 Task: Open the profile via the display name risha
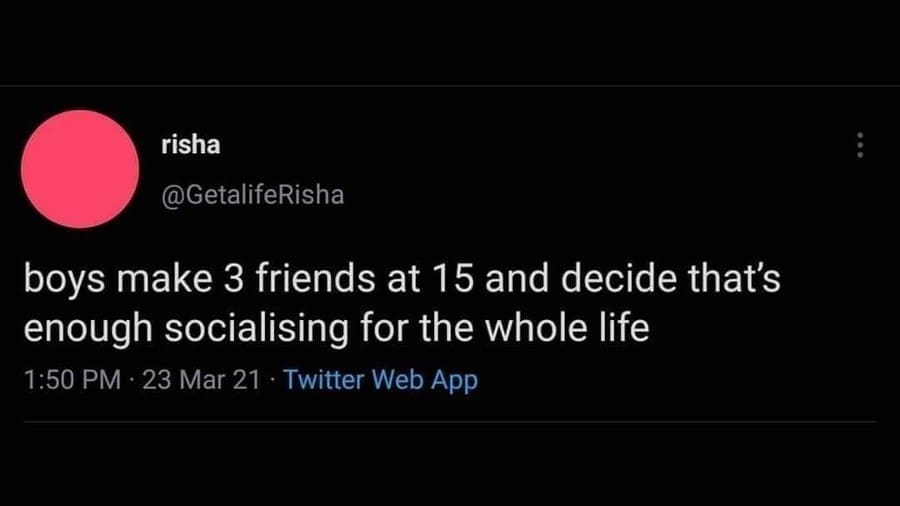(190, 145)
